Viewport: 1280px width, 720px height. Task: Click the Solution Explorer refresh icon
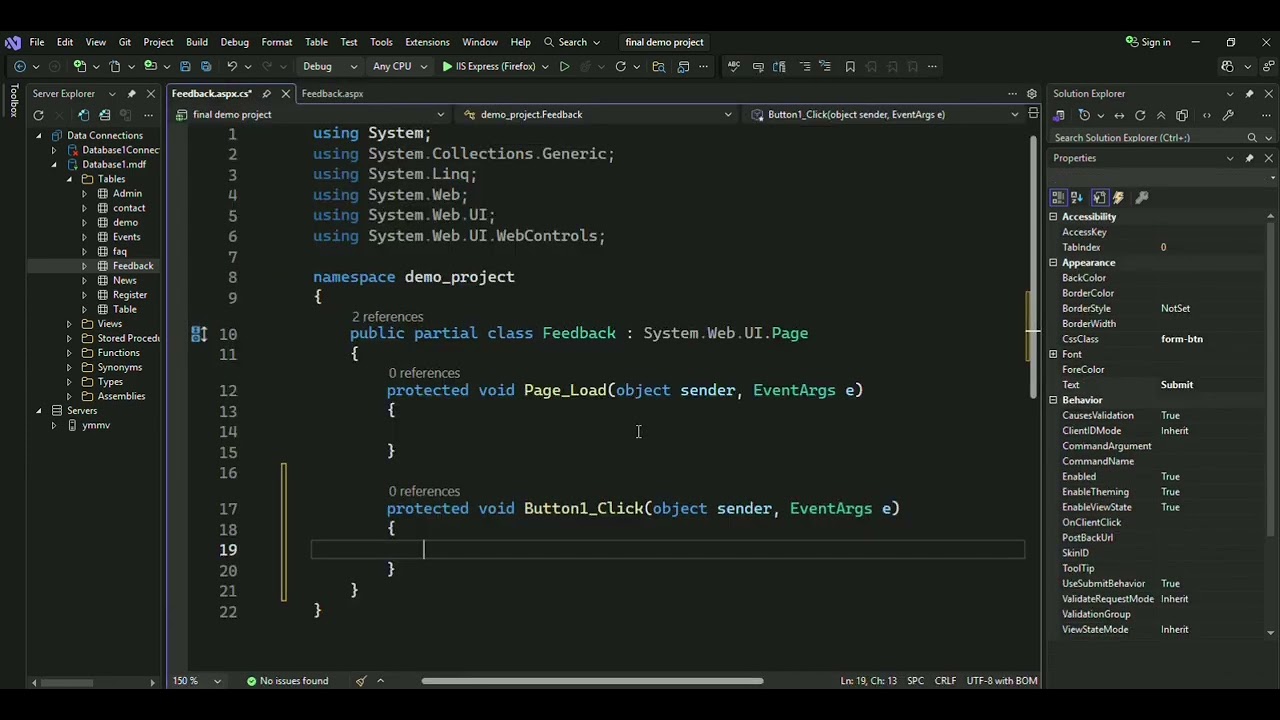coord(1140,116)
